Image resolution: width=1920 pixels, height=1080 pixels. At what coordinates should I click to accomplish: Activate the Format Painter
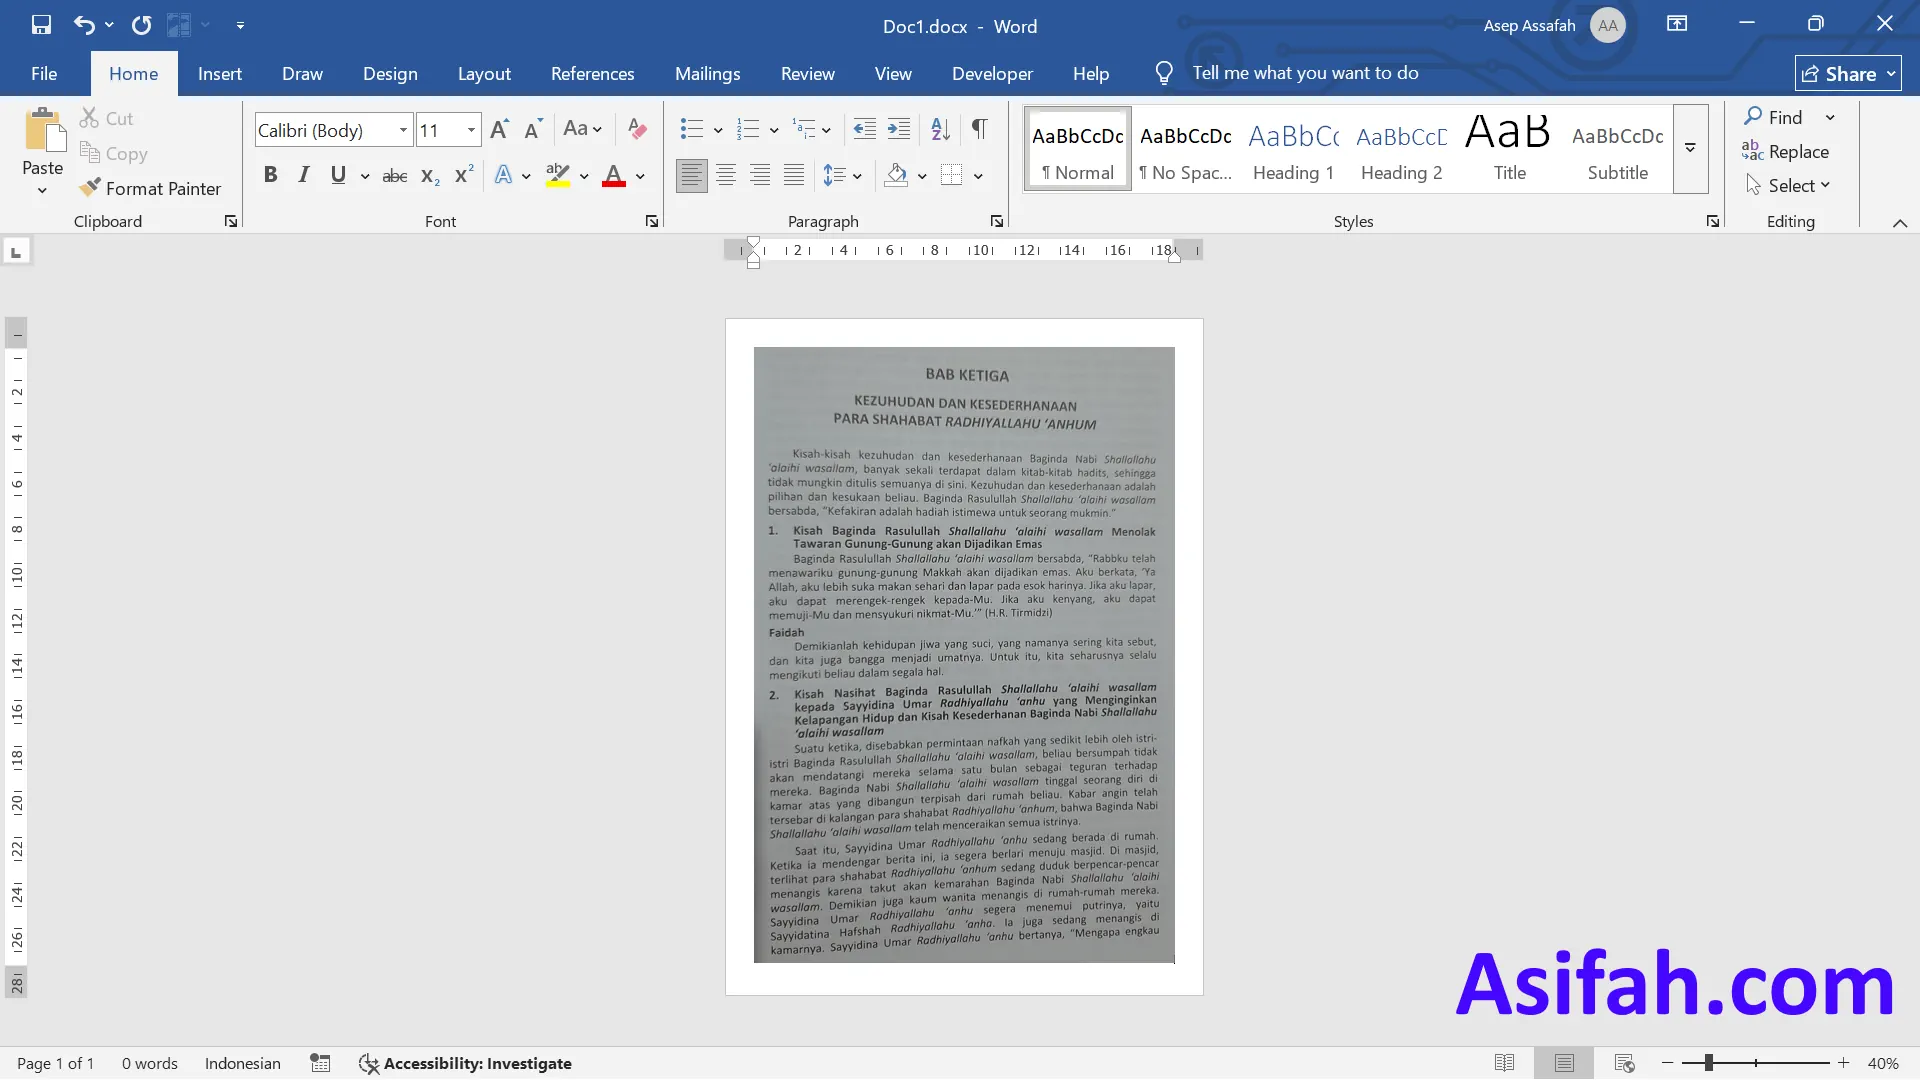tap(150, 188)
